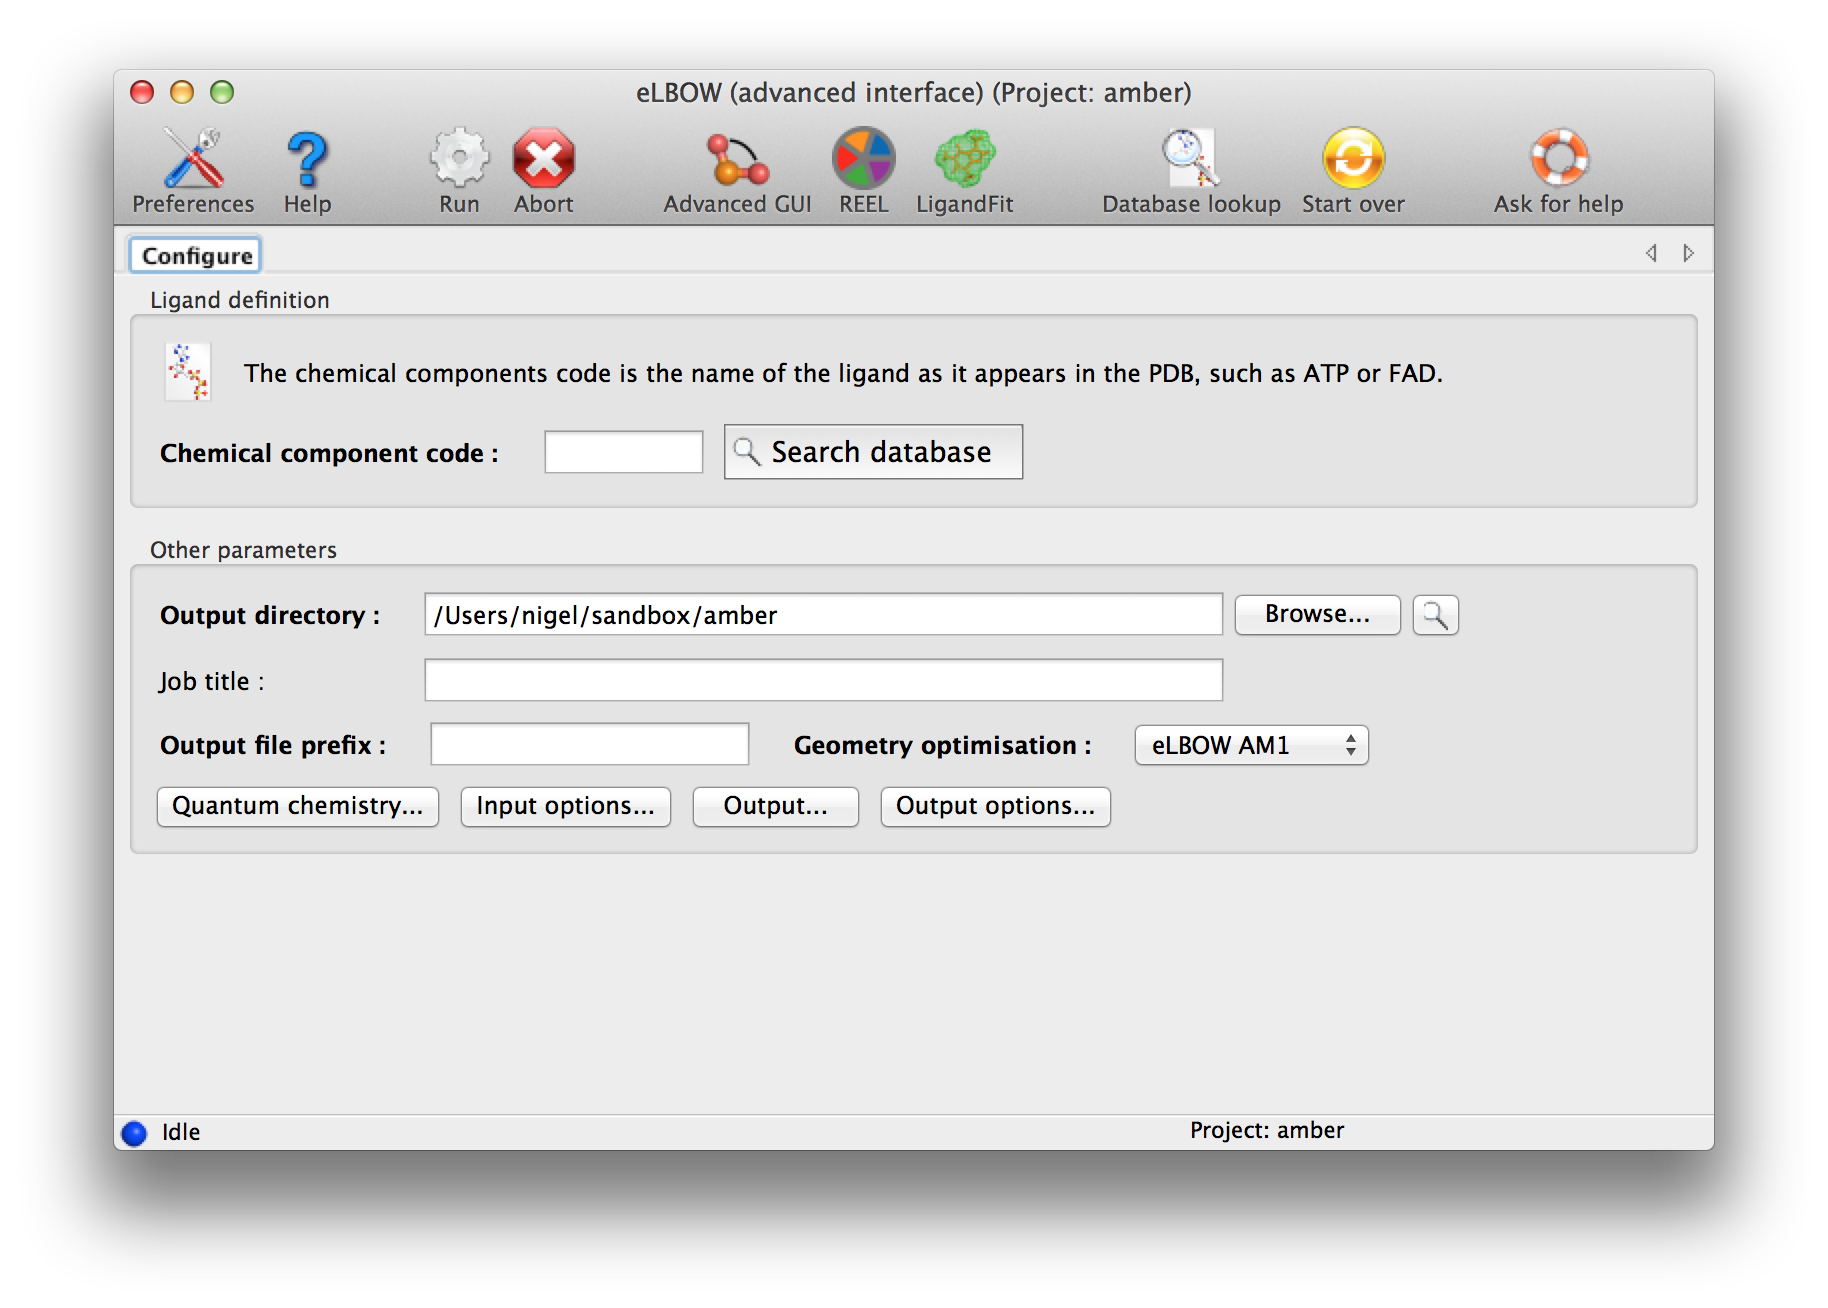The image size is (1828, 1308).
Task: Click the Search database button
Action: 873,452
